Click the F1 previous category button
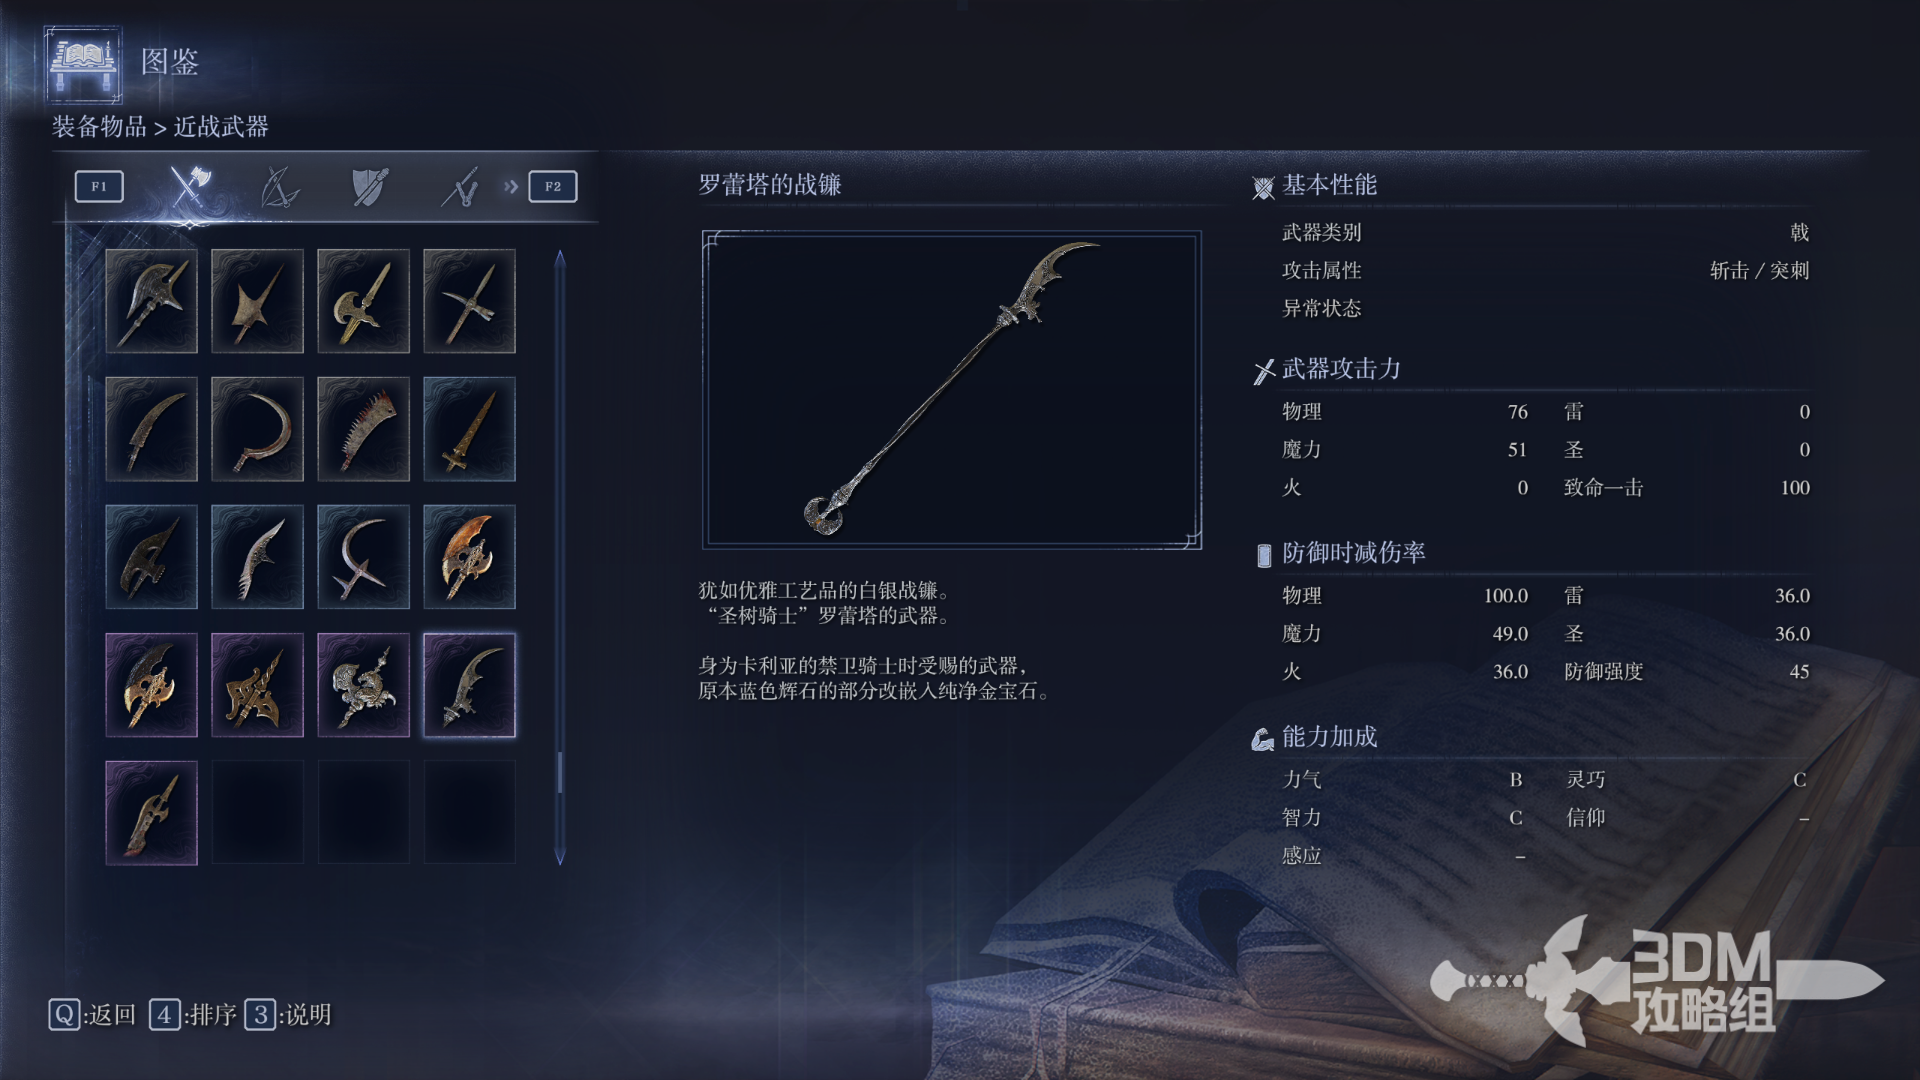 pos(99,186)
